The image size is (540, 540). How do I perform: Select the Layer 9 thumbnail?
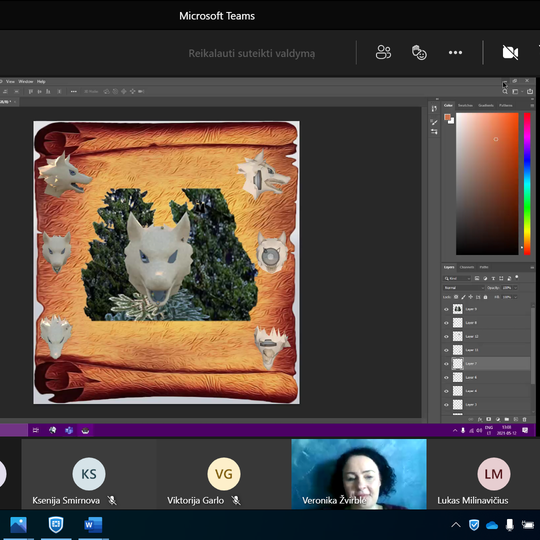coord(457,309)
